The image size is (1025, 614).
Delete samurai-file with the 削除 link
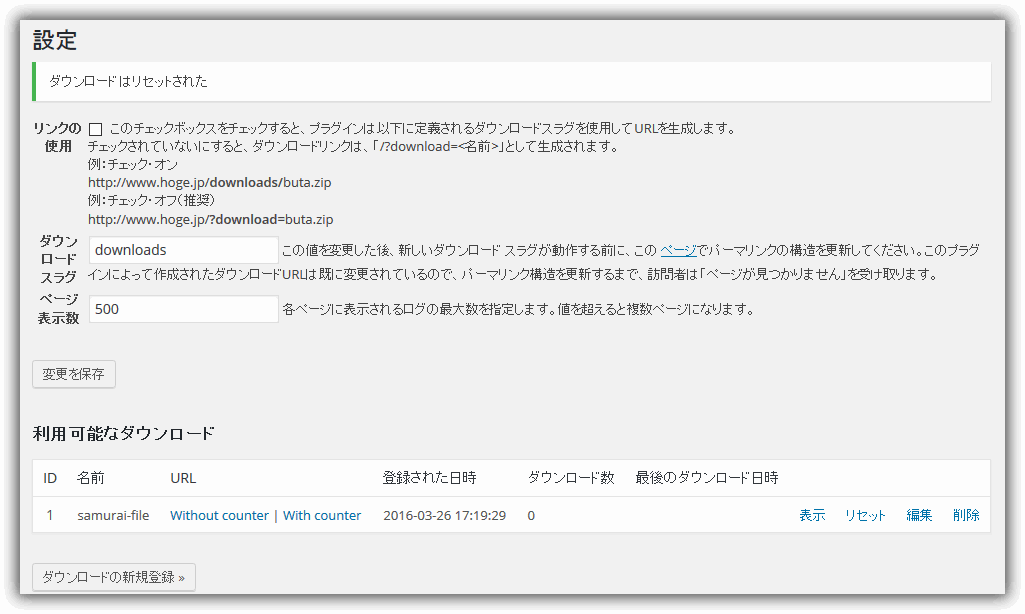coord(966,516)
